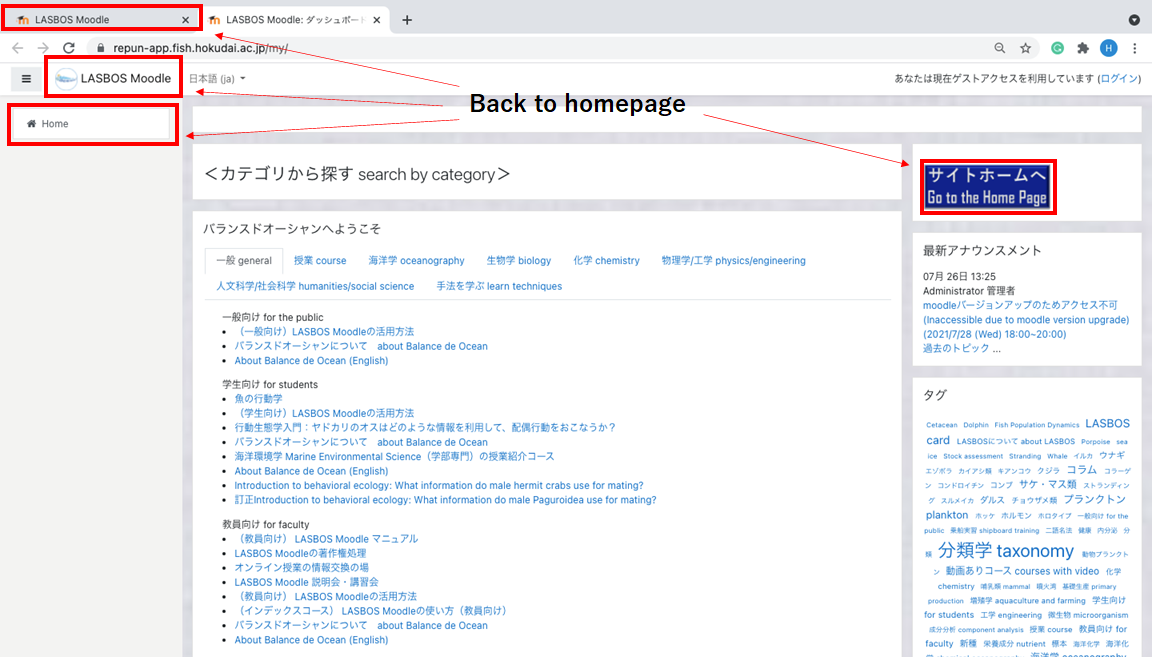This screenshot has width=1152, height=657.
Task: Expand the 日本語 (ja) language dropdown
Action: pos(217,79)
